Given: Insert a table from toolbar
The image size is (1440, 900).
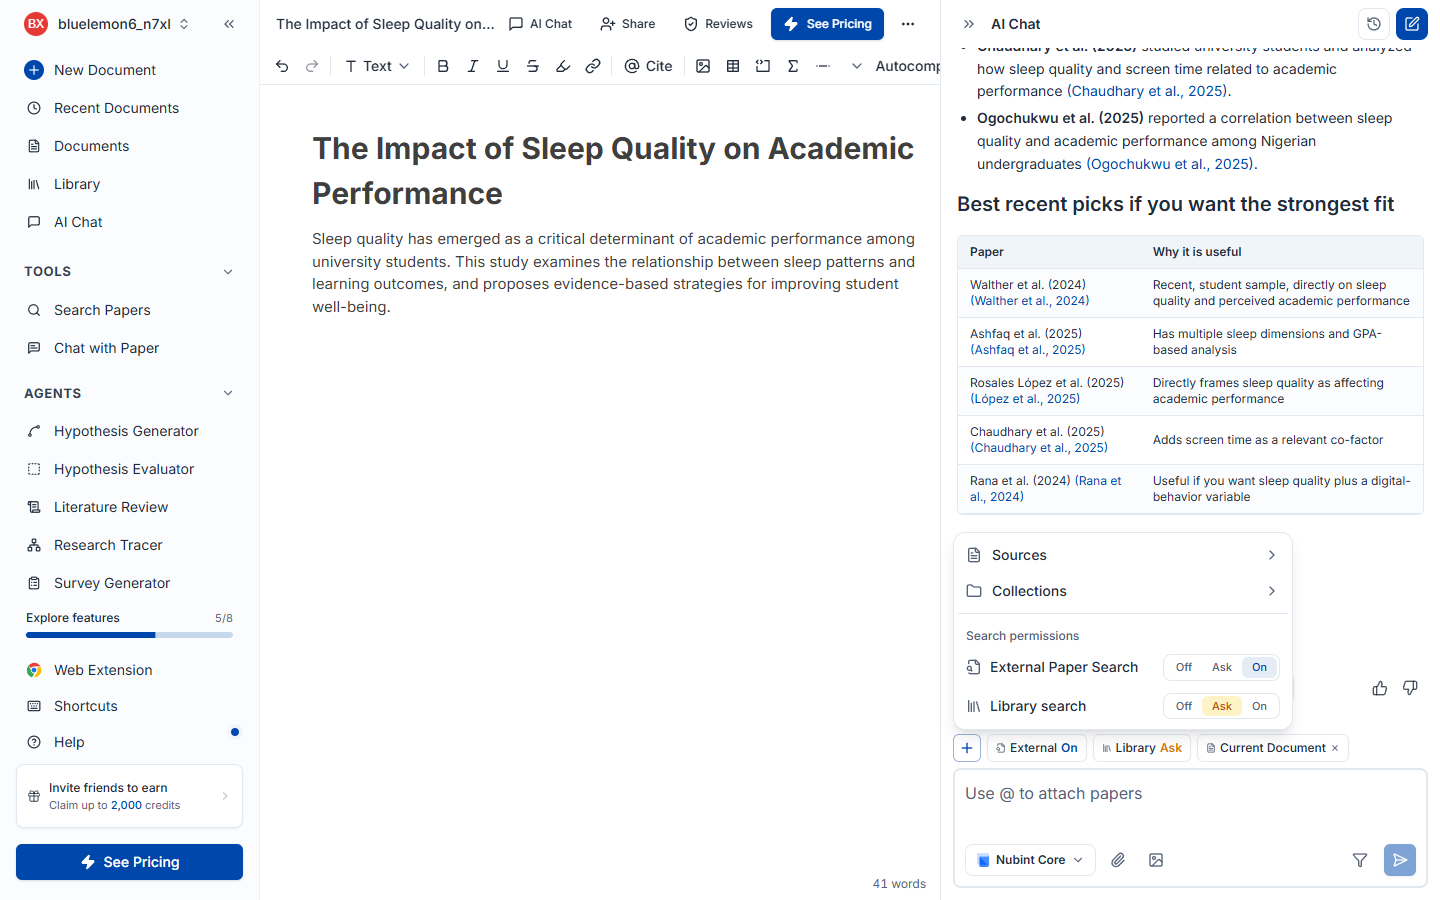Looking at the screenshot, I should 733,66.
